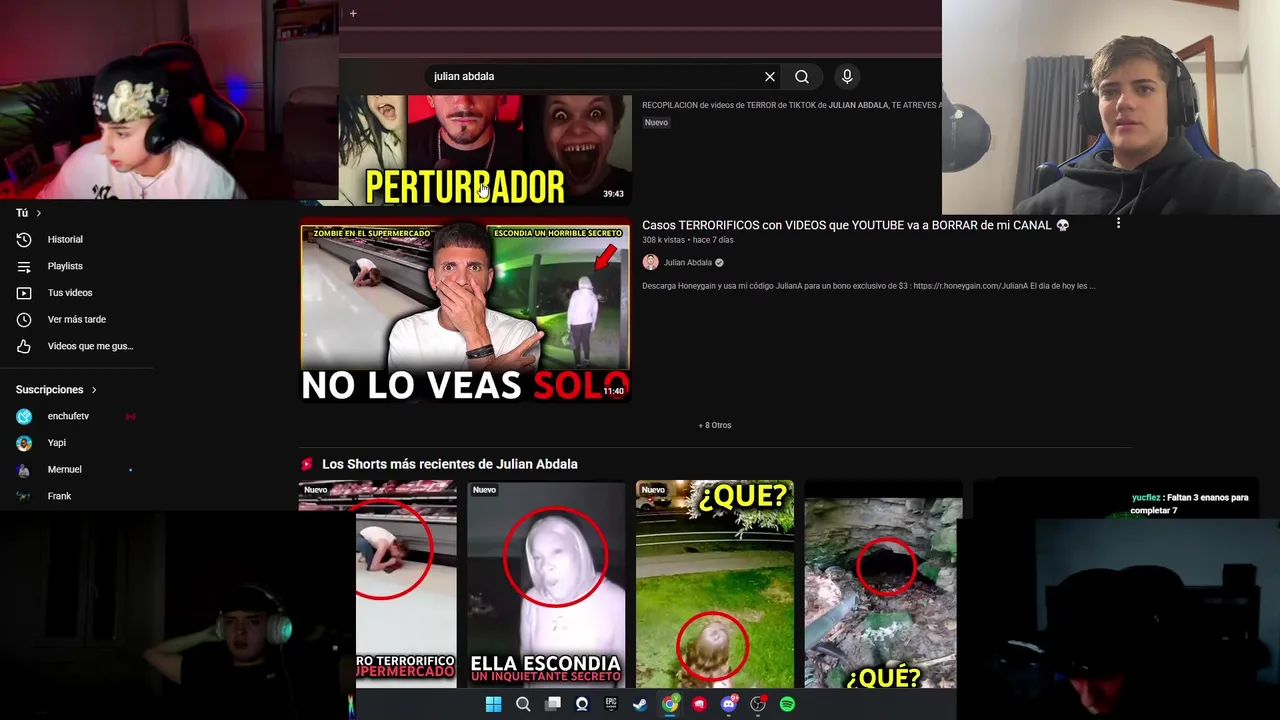Open Windows taskbar search

(x=523, y=704)
